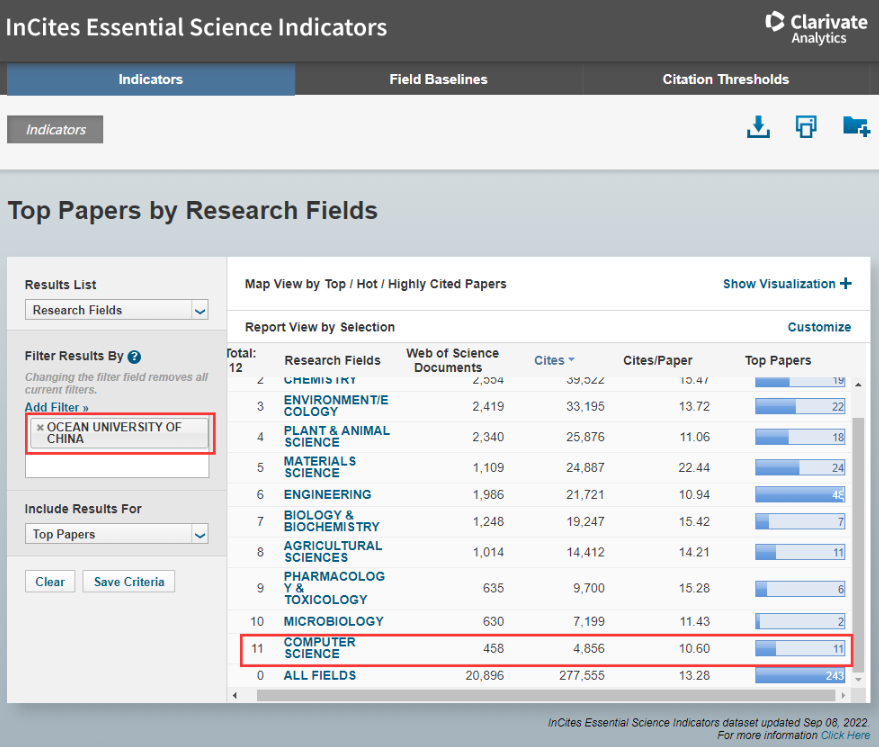Click the plus icon beside Show Visualization

(x=846, y=284)
